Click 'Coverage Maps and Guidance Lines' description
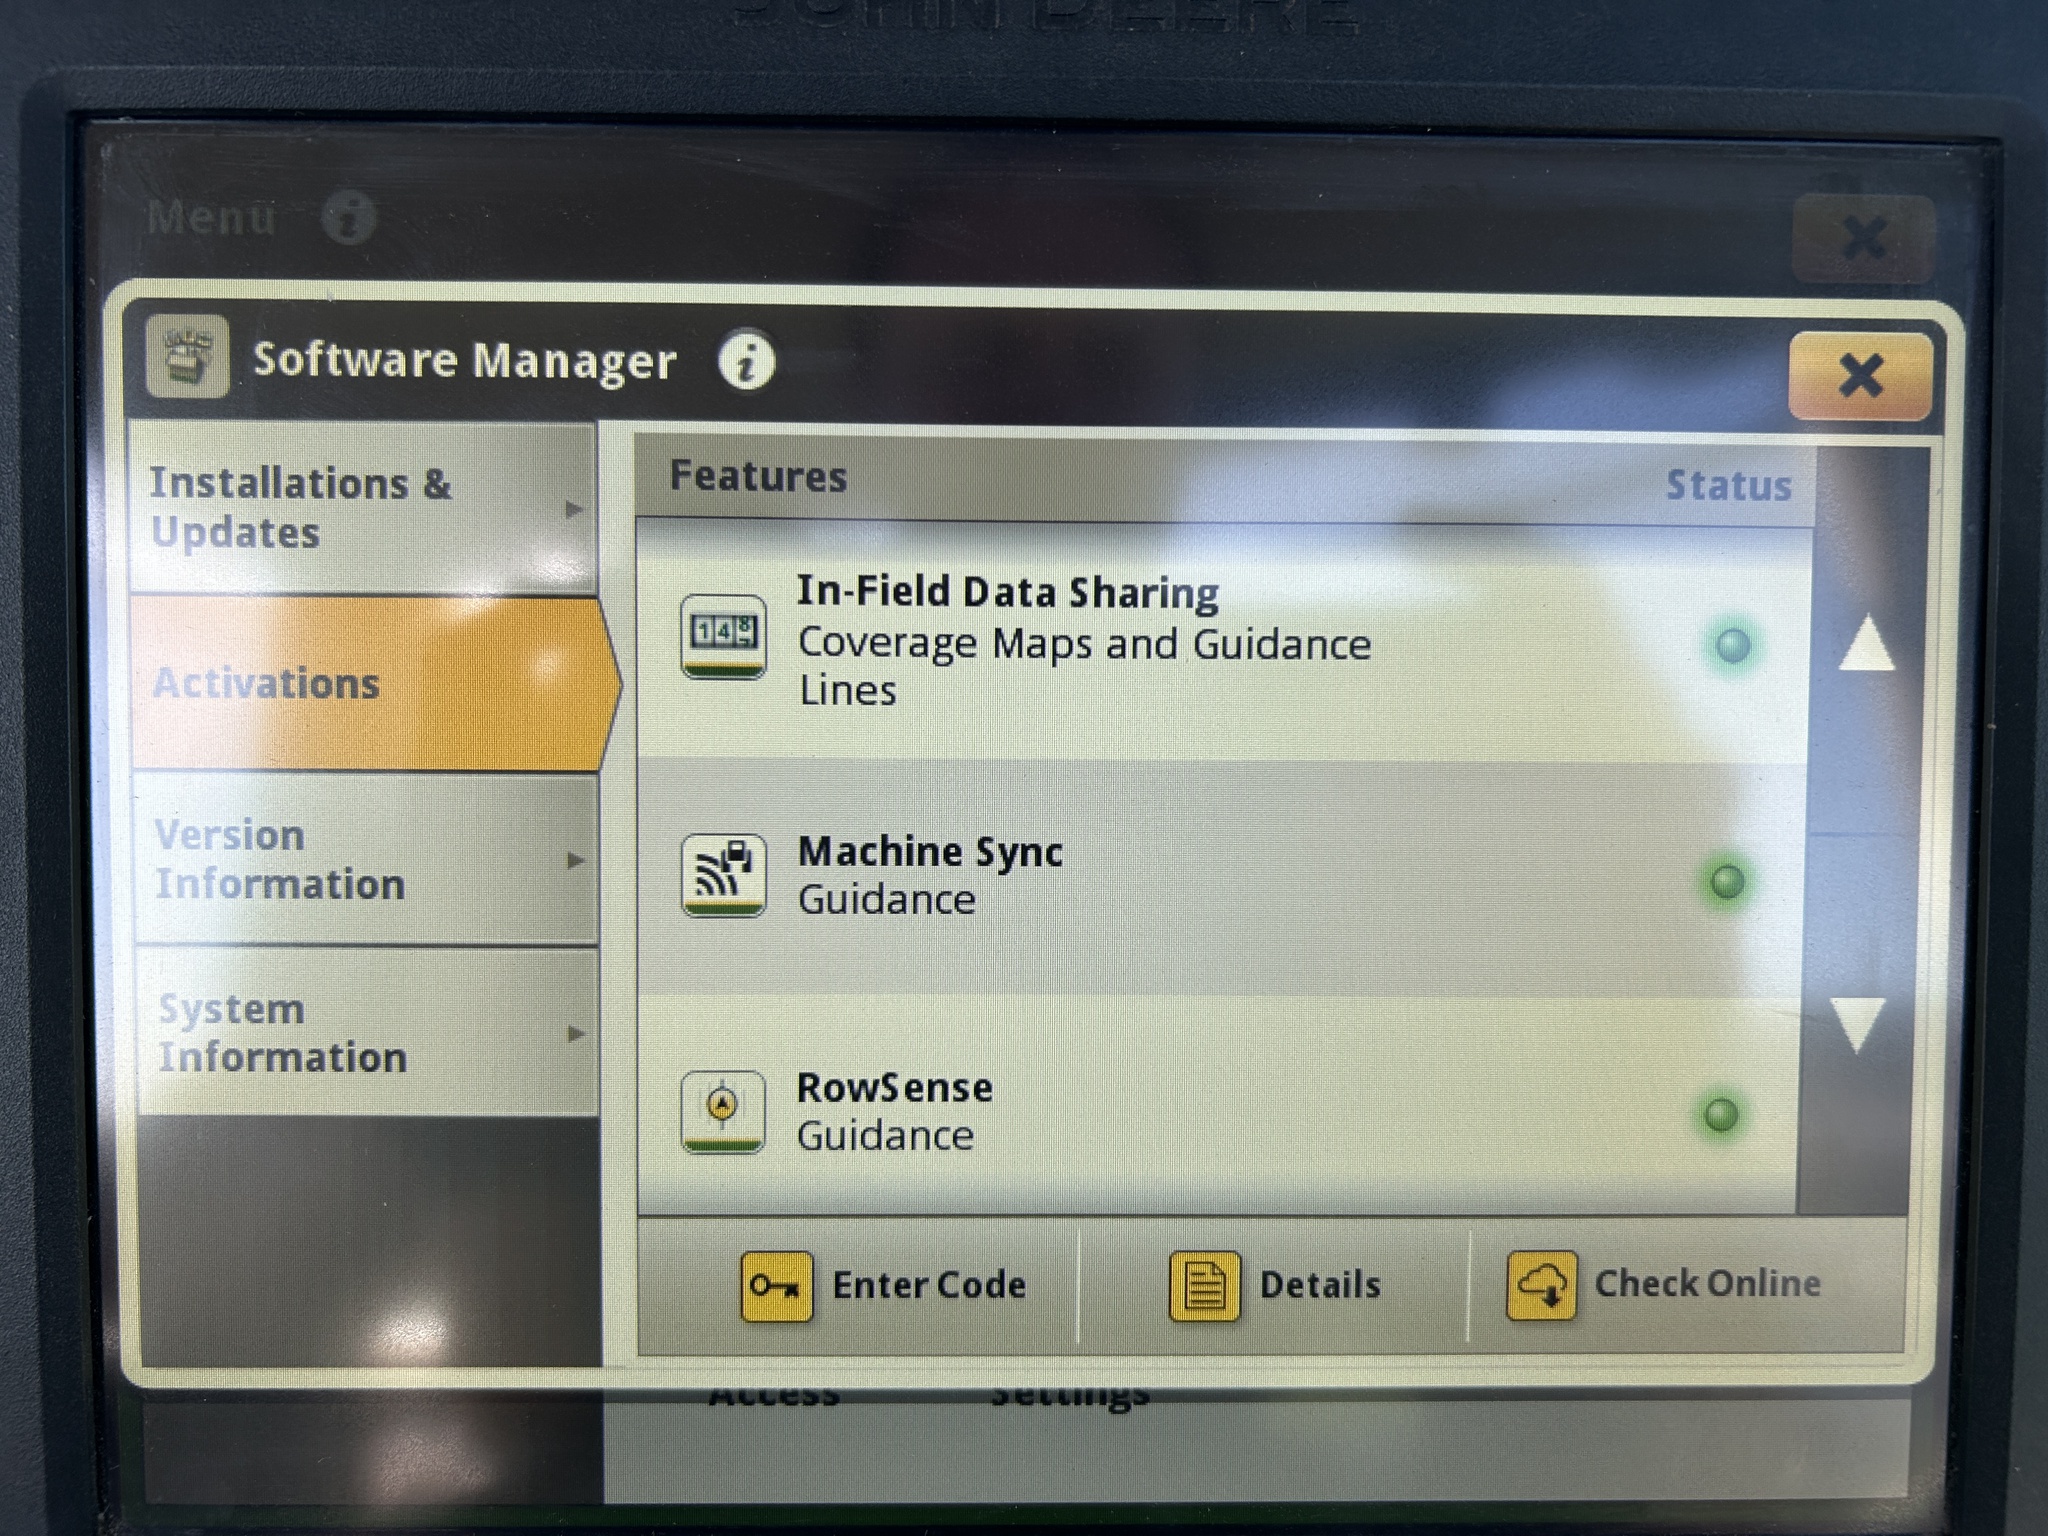This screenshot has height=1536, width=2048. [1084, 667]
